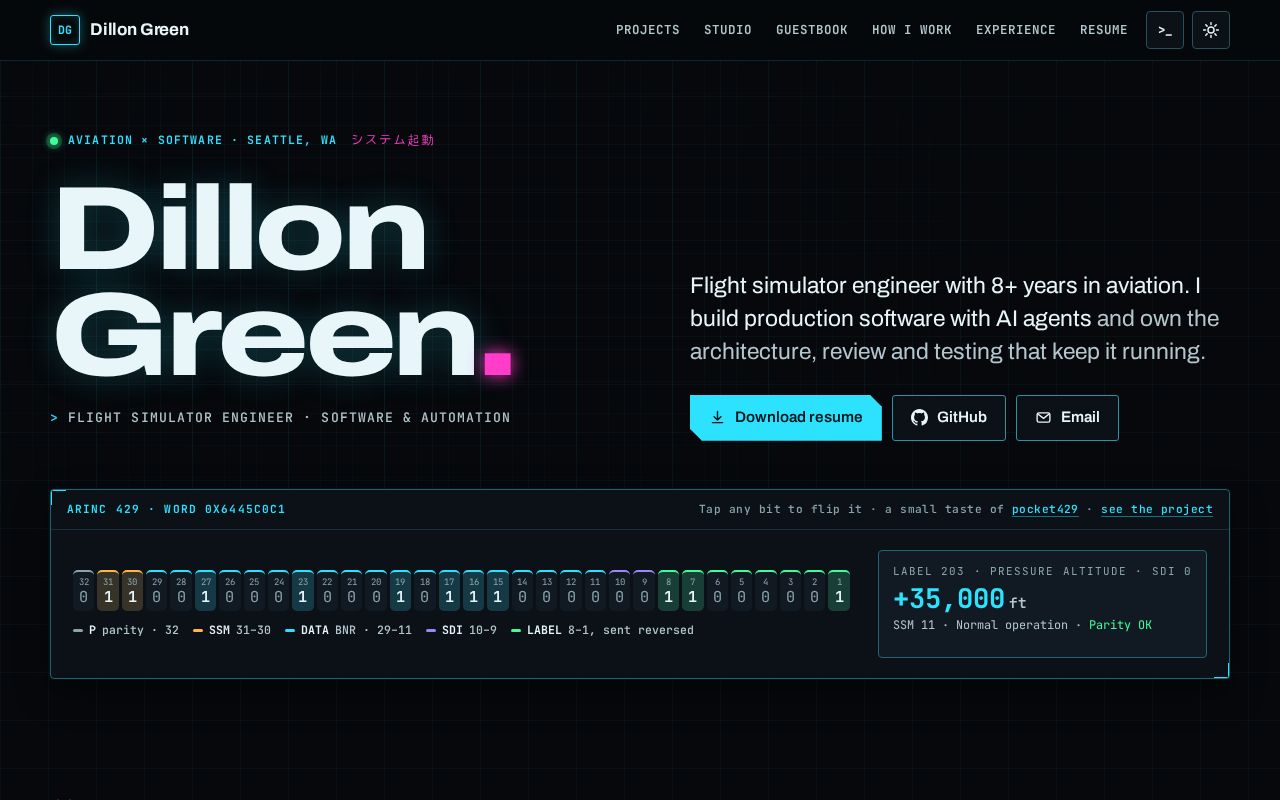The image size is (1280, 800).
Task: Open the terminal prompt icon button
Action: 1165,30
